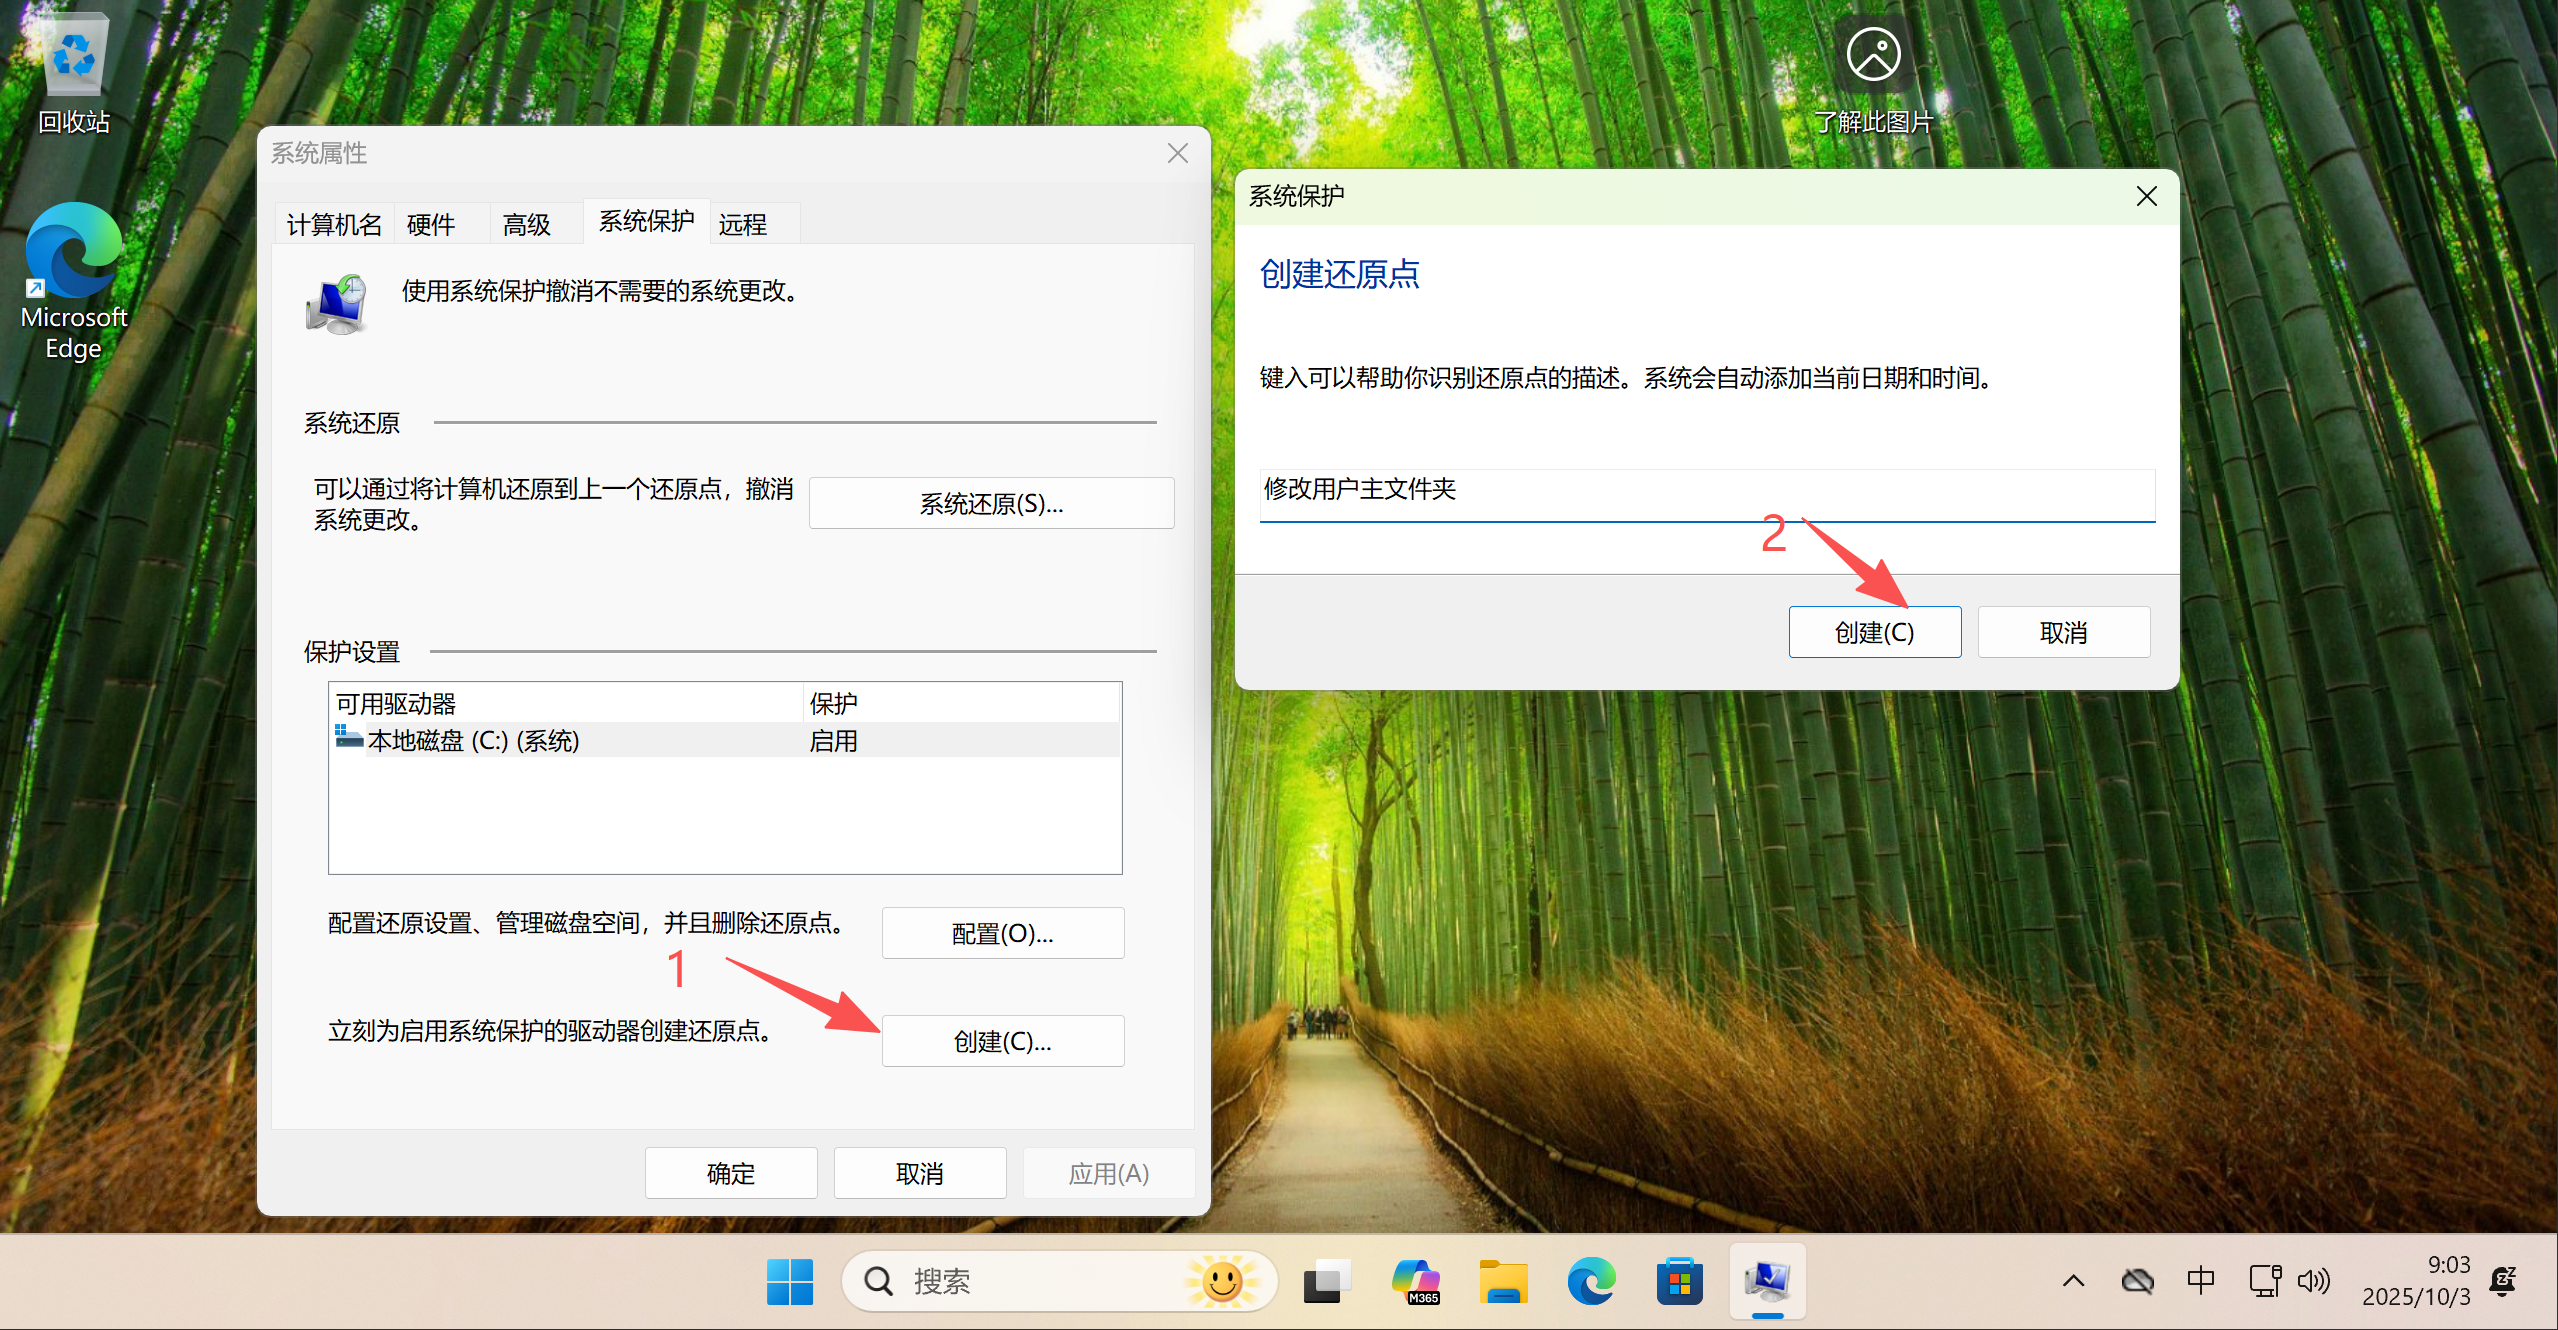Expand the hidden tray icons chevron
Image resolution: width=2558 pixels, height=1330 pixels.
click(x=2073, y=1281)
